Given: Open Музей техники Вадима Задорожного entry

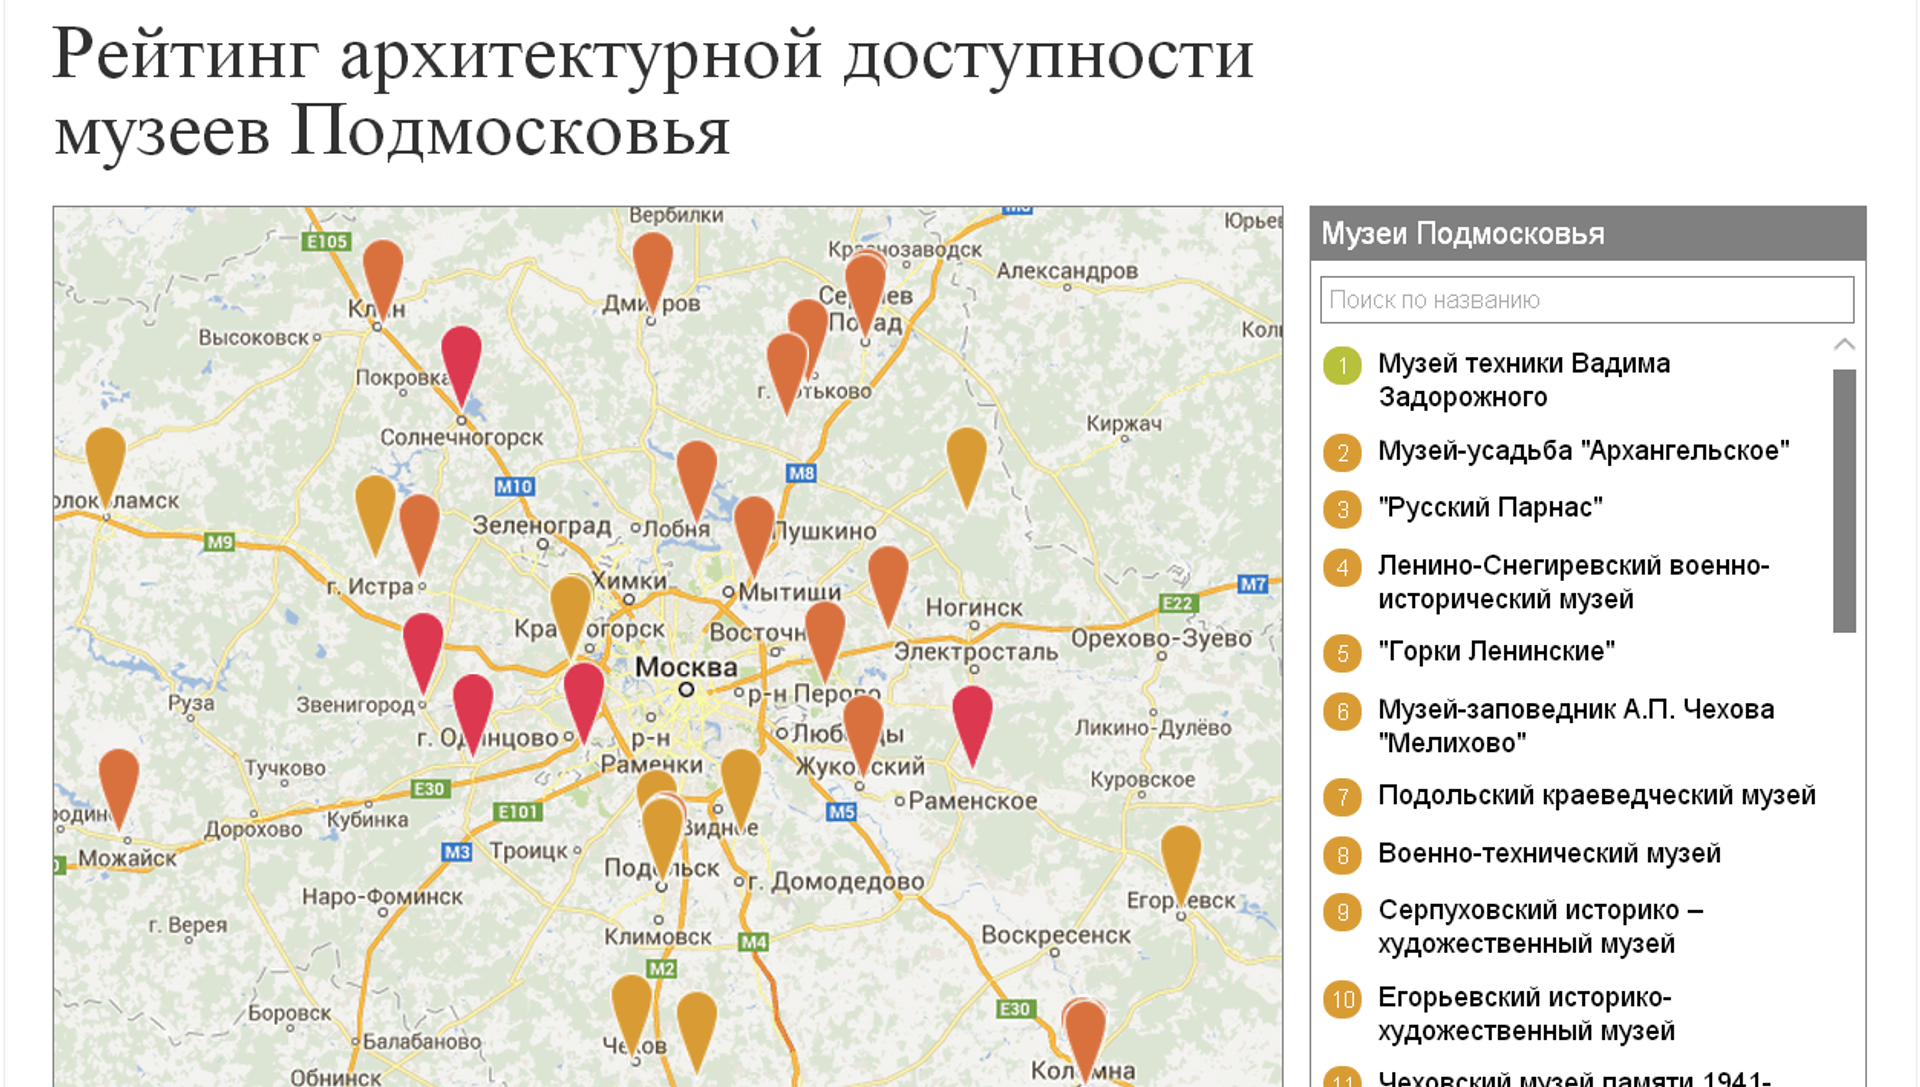Looking at the screenshot, I should point(1524,380).
